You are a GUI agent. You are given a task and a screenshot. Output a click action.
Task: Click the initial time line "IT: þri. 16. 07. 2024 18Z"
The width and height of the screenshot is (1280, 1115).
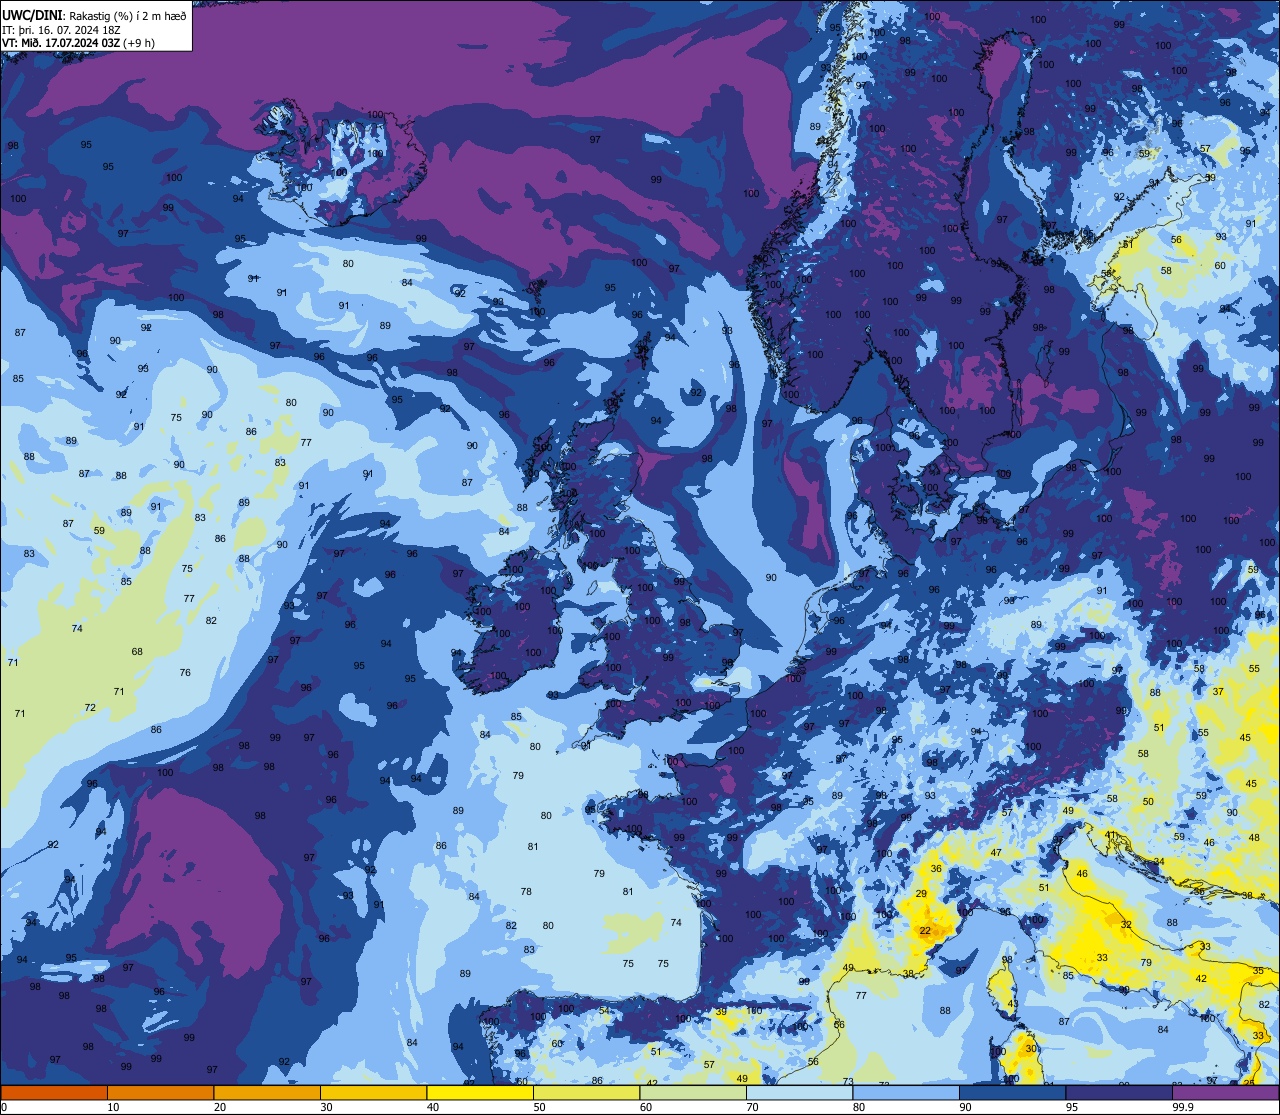click(61, 30)
